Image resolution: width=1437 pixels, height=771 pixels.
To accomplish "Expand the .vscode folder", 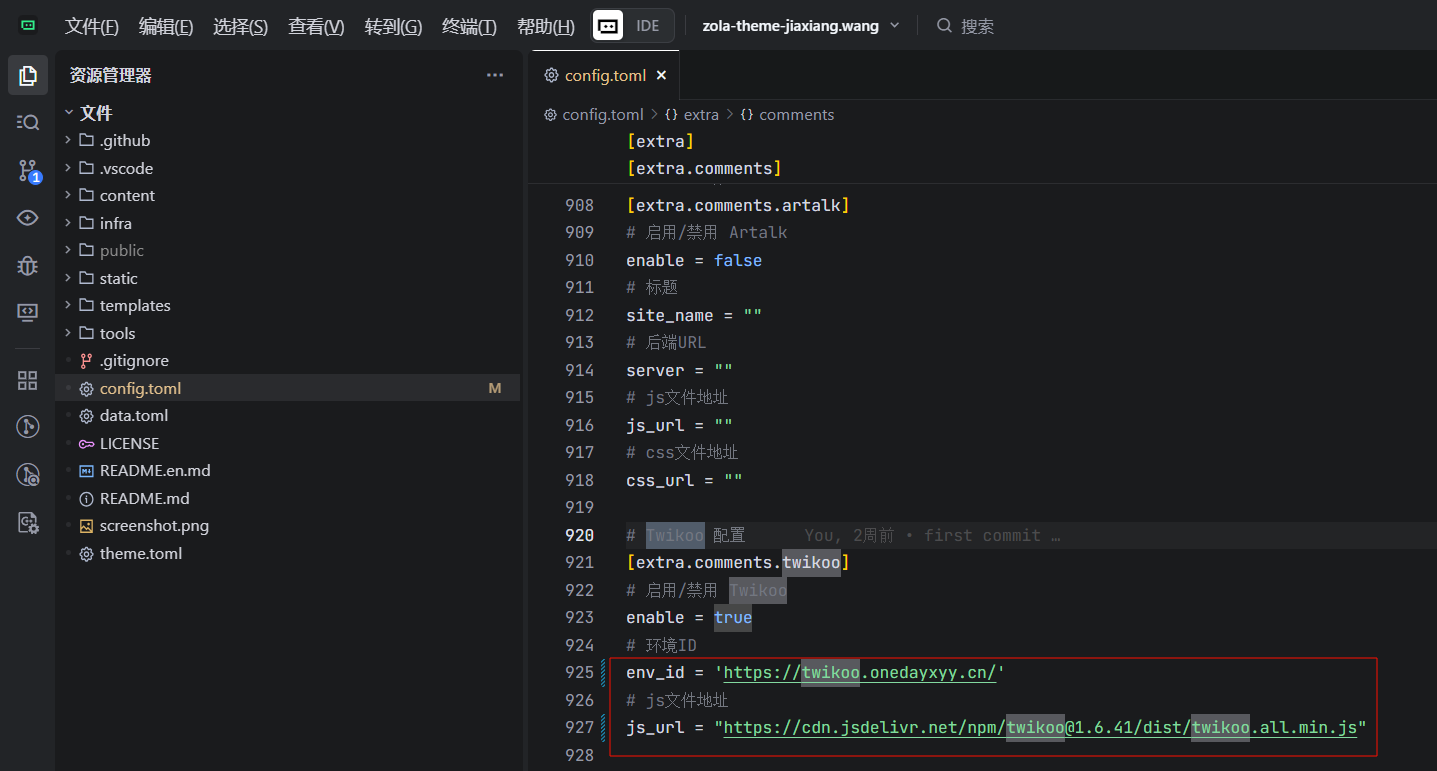I will pyautogui.click(x=68, y=168).
